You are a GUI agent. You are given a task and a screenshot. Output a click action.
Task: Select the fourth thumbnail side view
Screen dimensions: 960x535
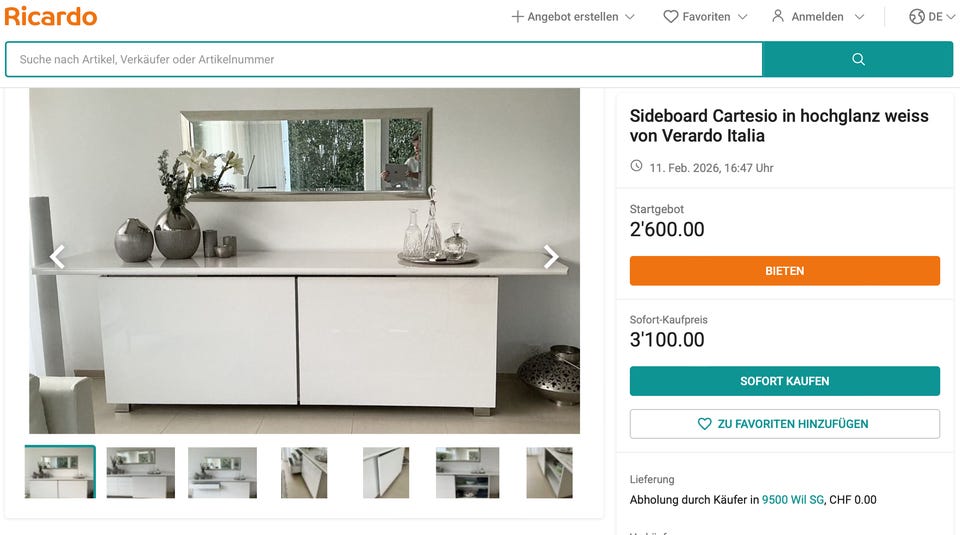click(x=304, y=473)
